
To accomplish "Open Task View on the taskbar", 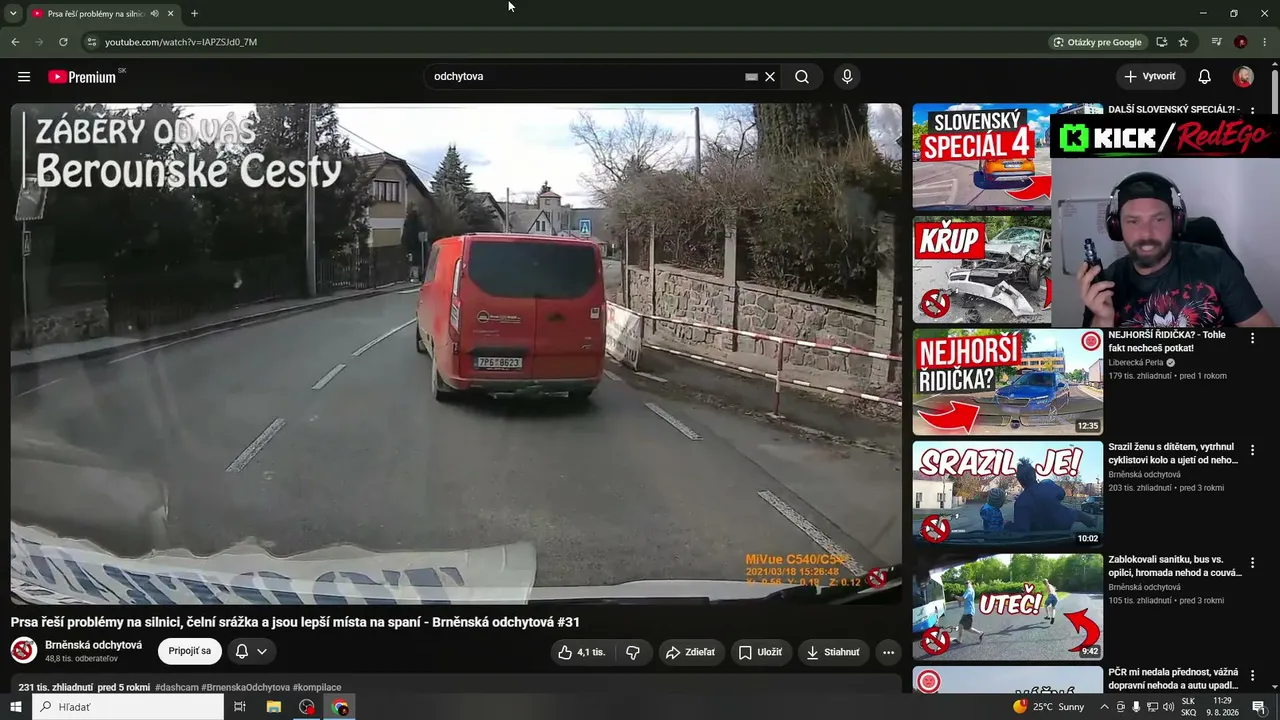I will coord(240,707).
